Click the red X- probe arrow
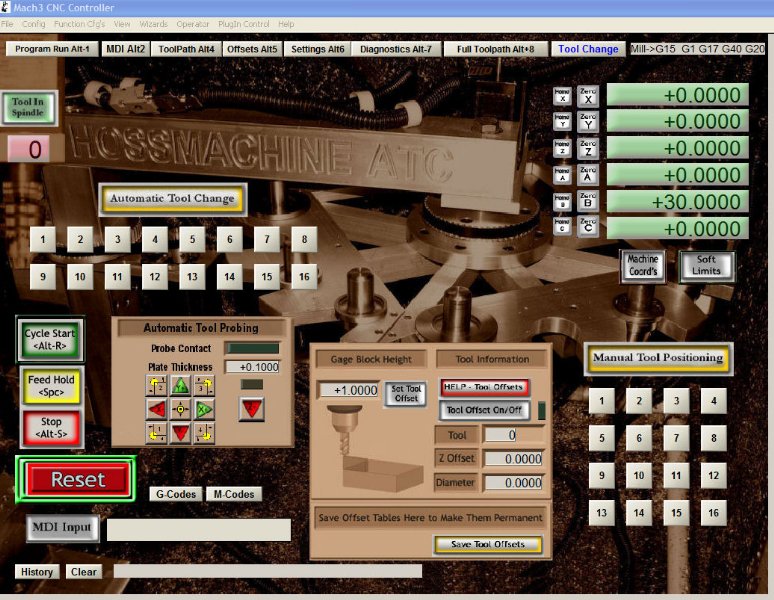 point(156,409)
